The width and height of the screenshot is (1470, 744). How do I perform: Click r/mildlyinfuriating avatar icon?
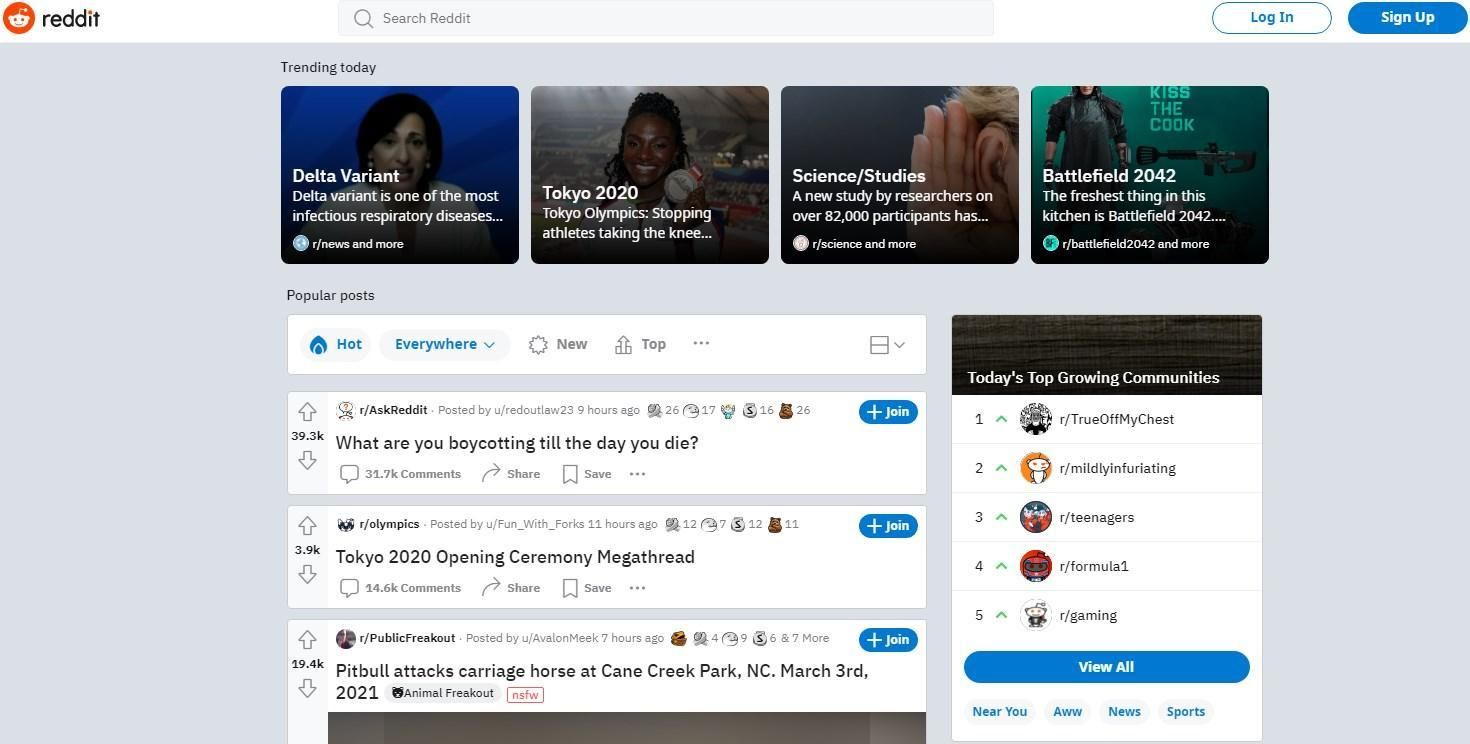(1036, 468)
